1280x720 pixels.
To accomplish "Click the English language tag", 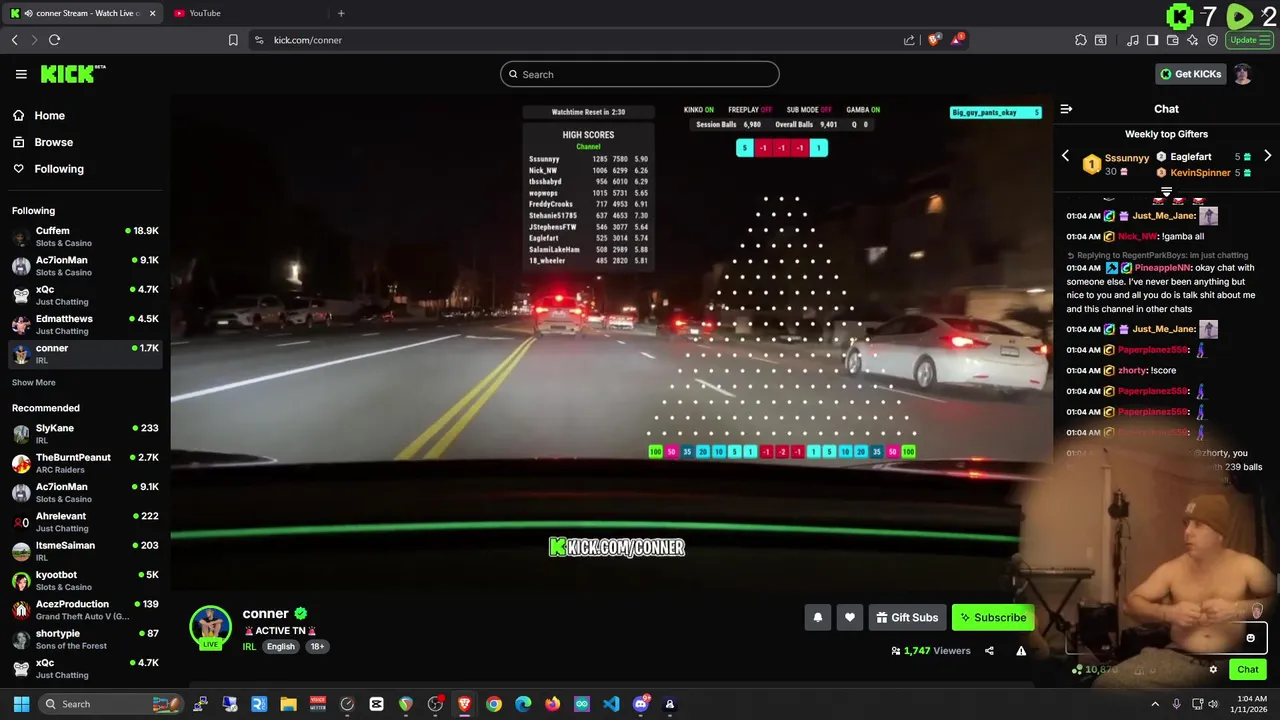I will pyautogui.click(x=281, y=647).
